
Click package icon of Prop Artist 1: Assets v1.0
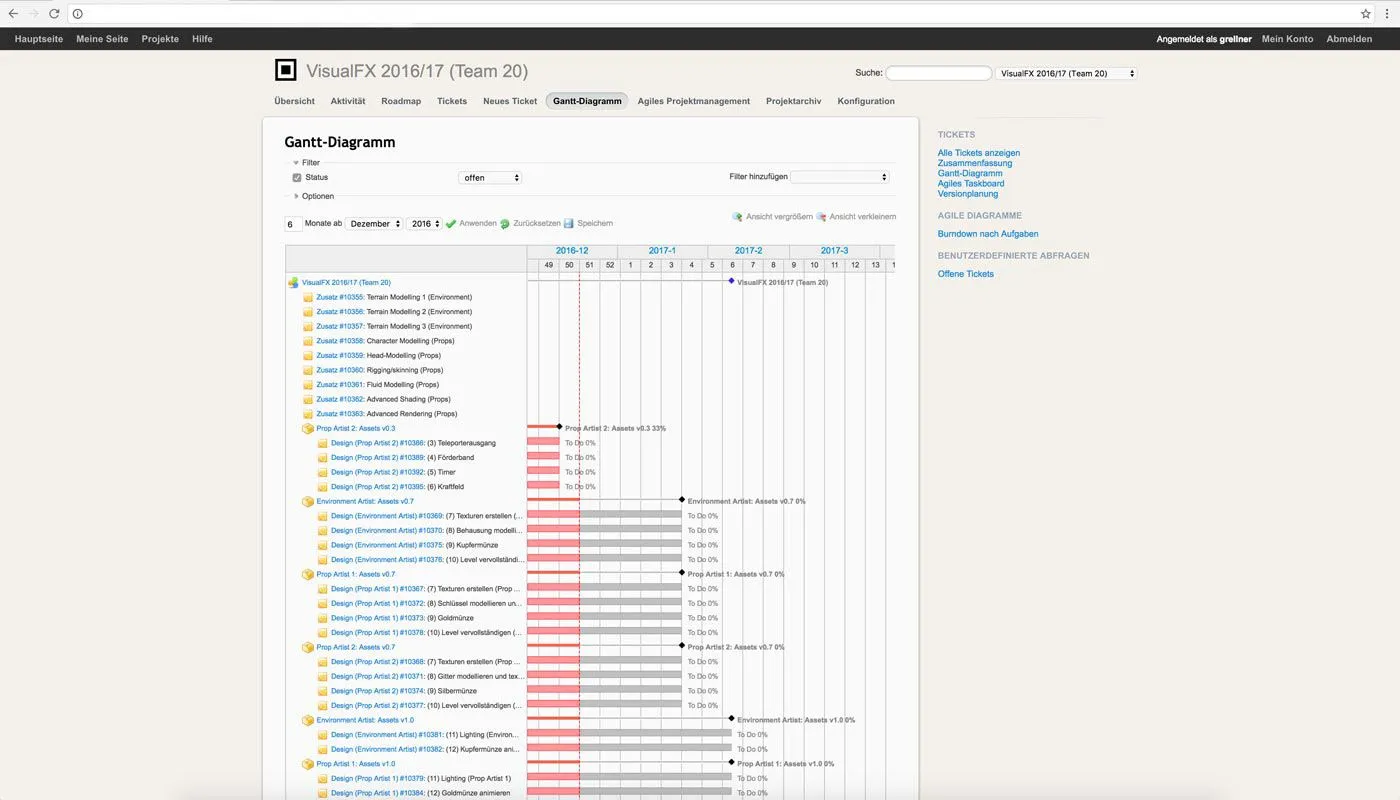[x=308, y=764]
